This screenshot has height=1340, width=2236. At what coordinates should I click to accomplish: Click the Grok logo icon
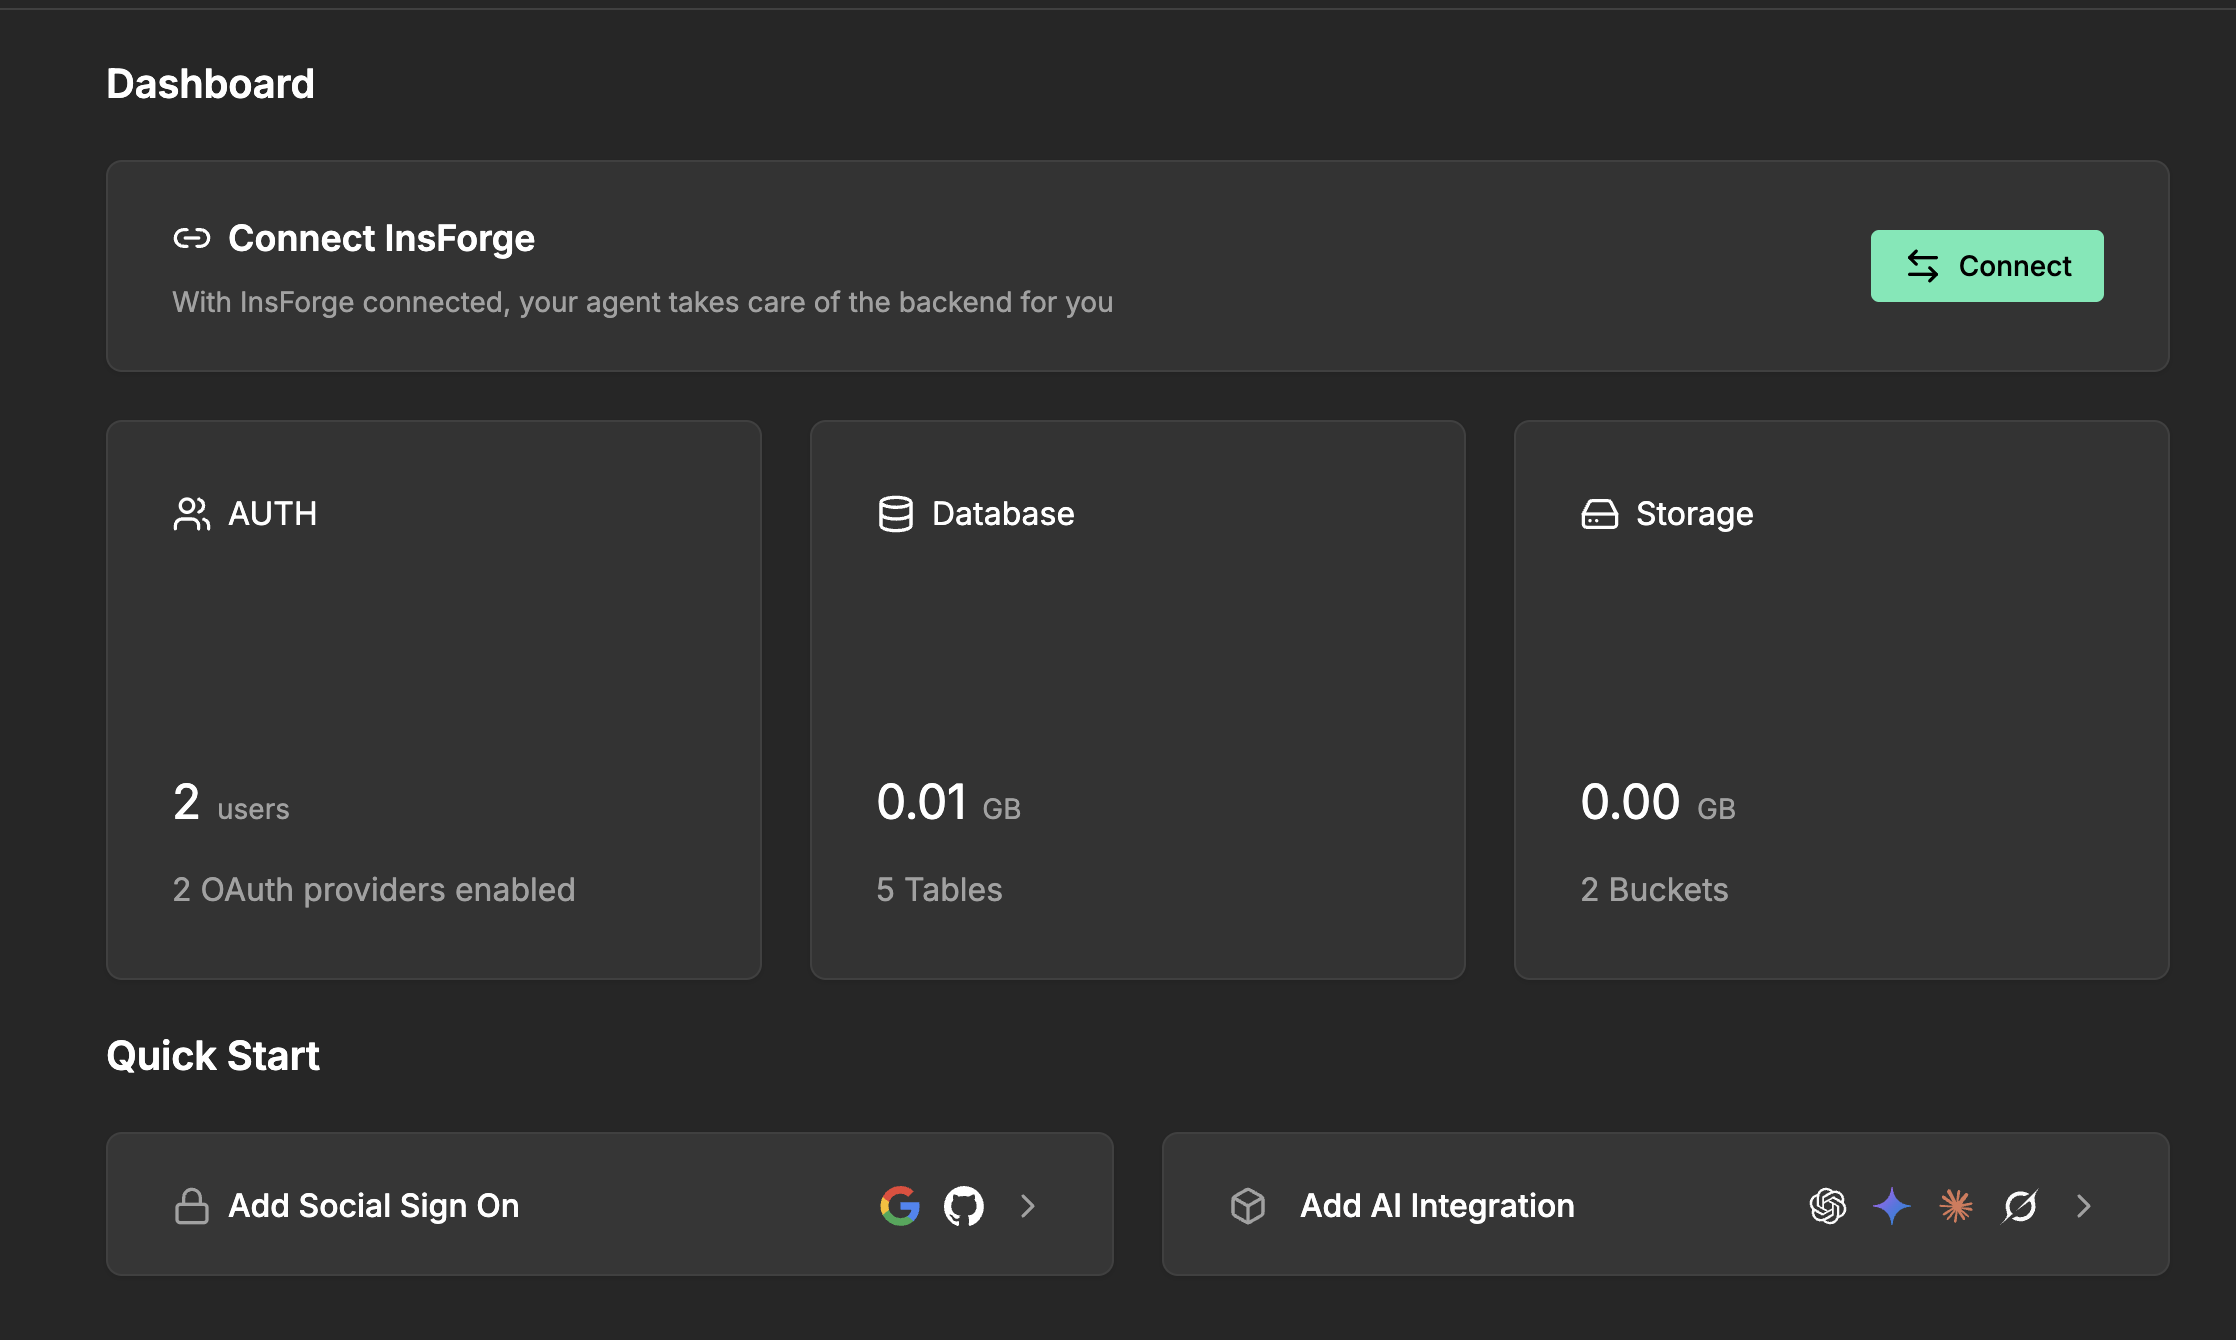click(2019, 1205)
